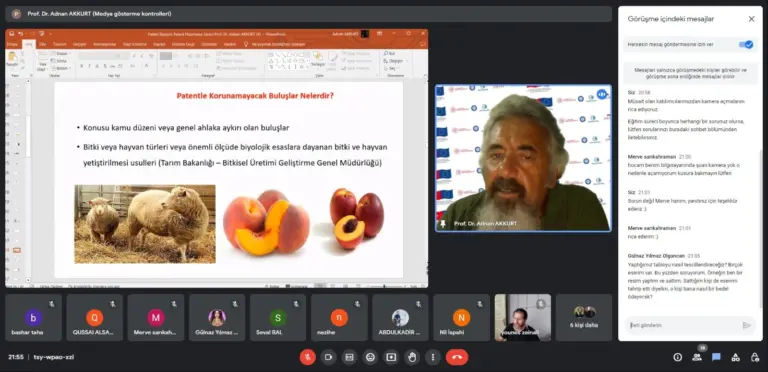Switch to the Görünüm ribbon tab

pos(209,44)
